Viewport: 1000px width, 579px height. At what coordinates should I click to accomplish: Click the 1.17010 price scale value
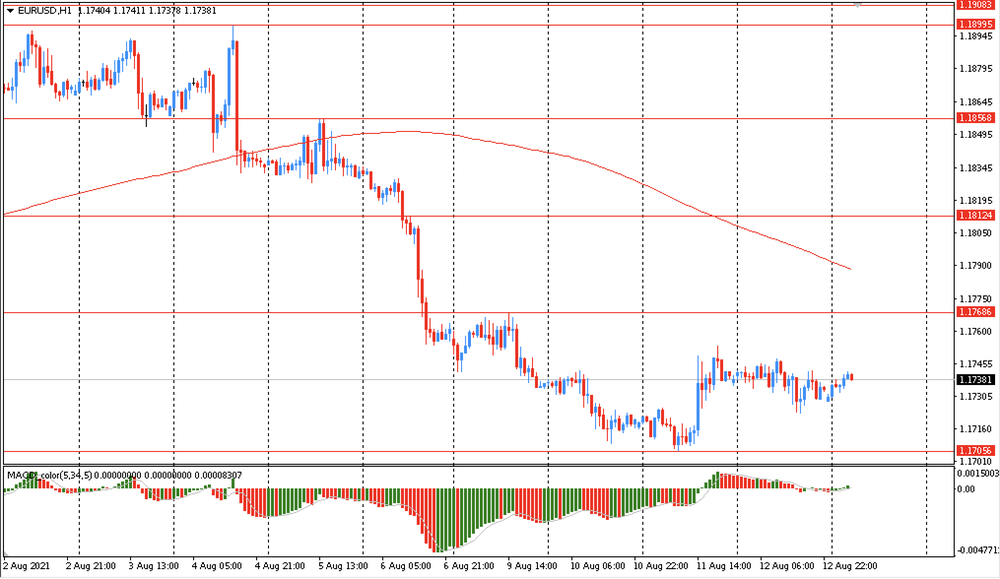[976, 461]
